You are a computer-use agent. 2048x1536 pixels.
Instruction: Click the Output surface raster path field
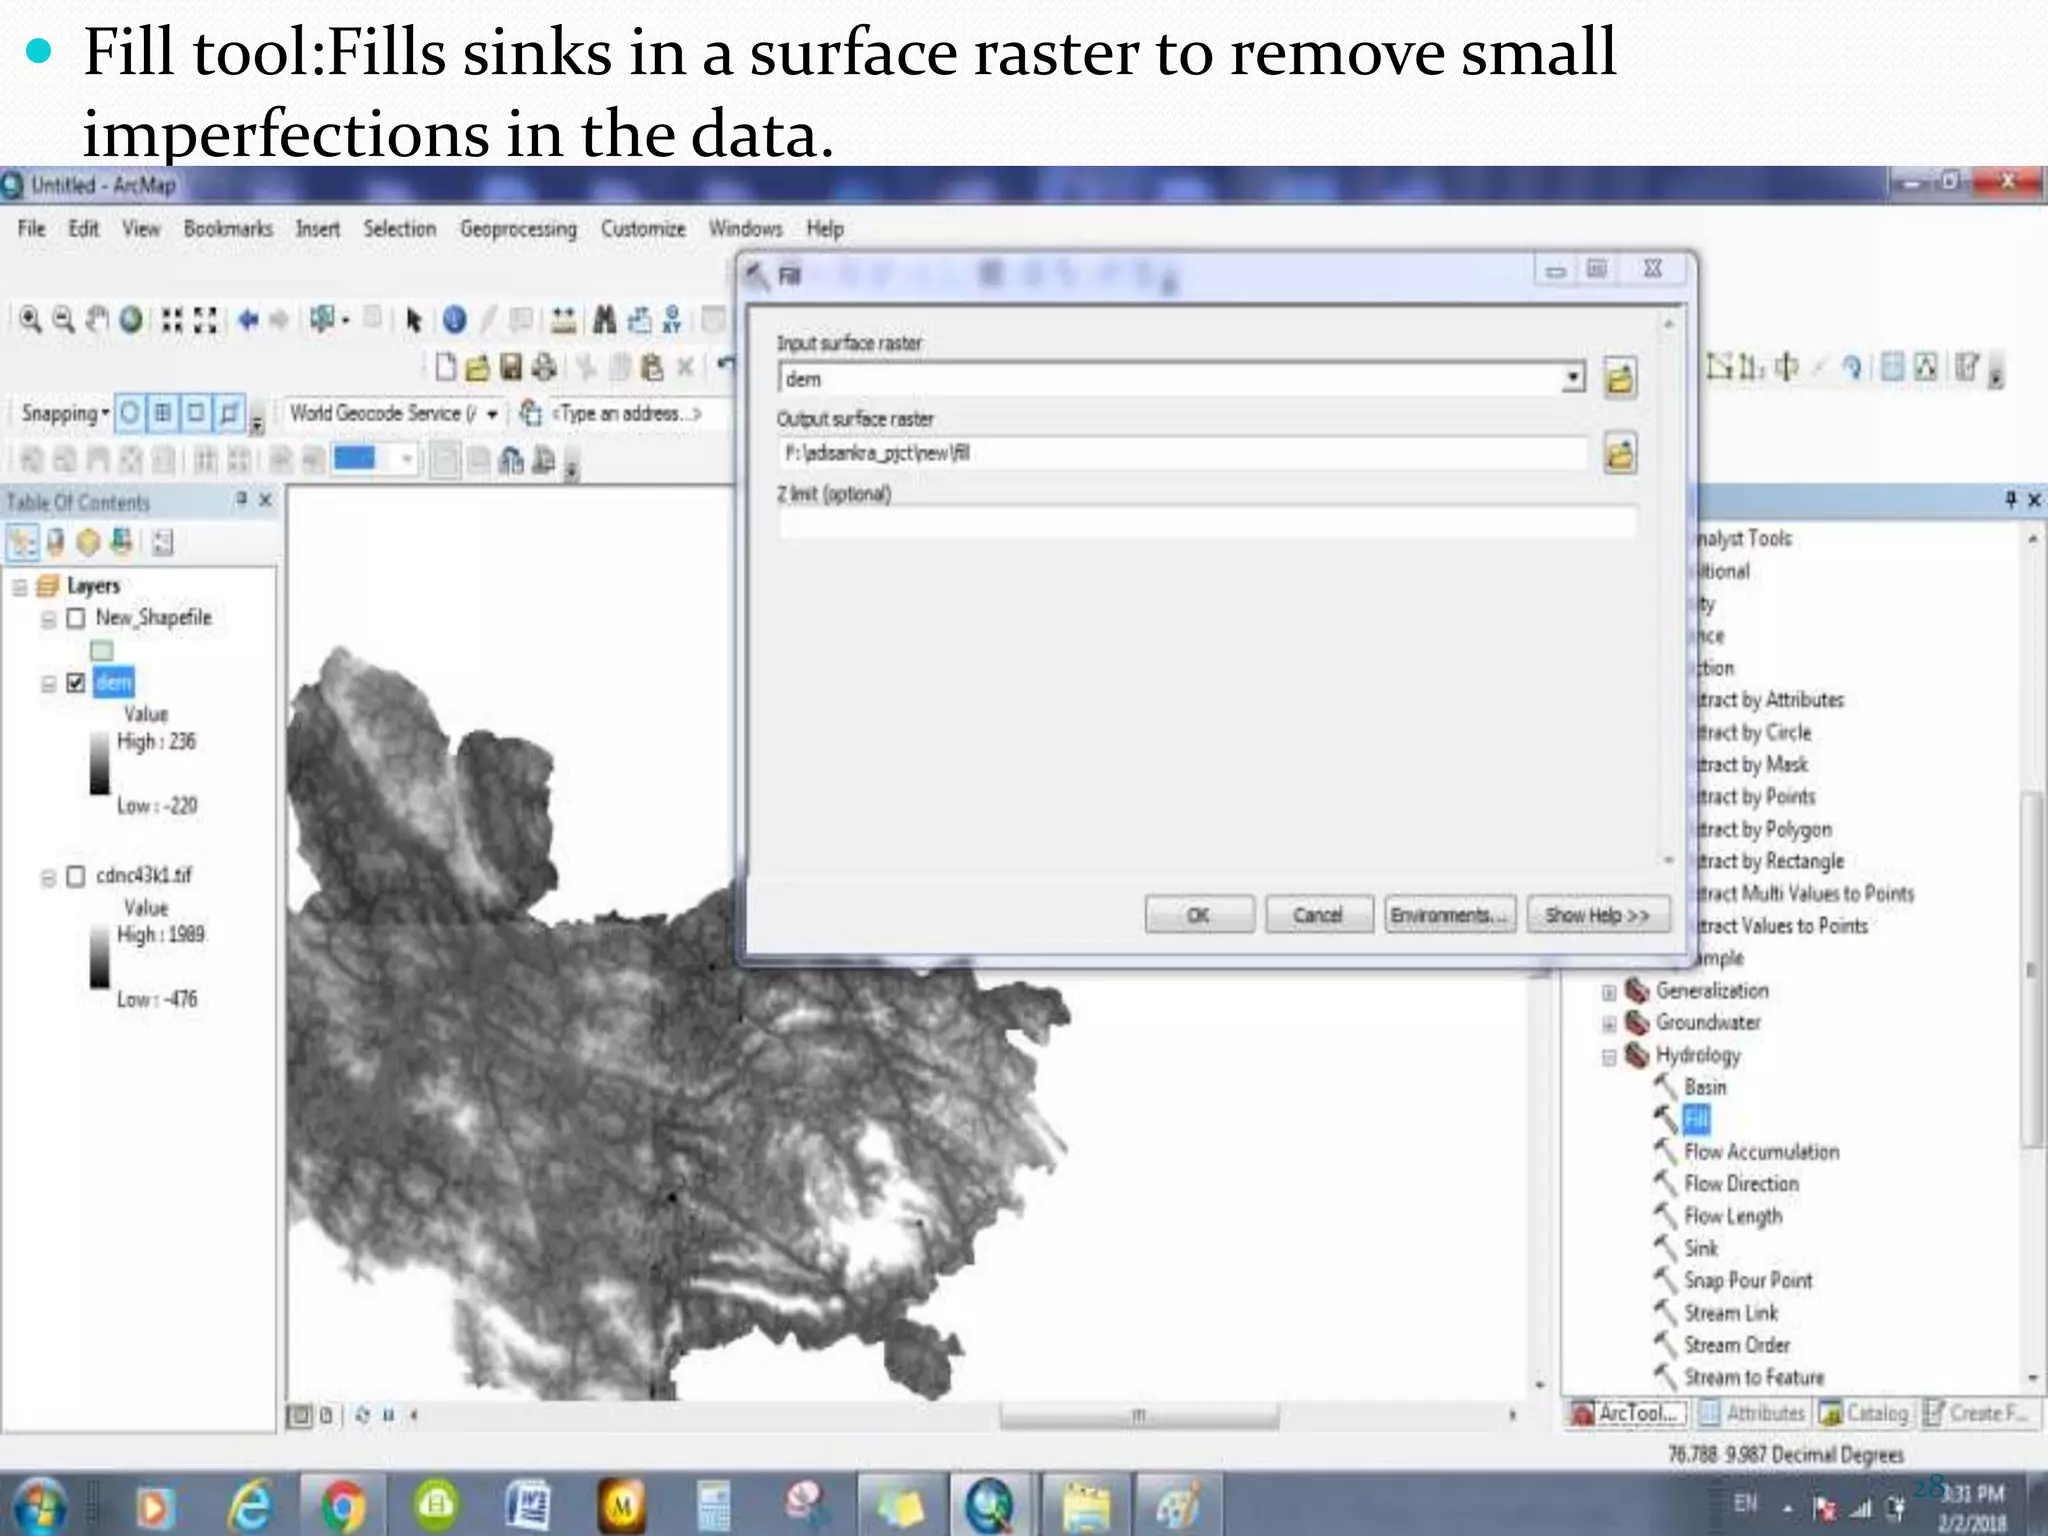point(1183,453)
